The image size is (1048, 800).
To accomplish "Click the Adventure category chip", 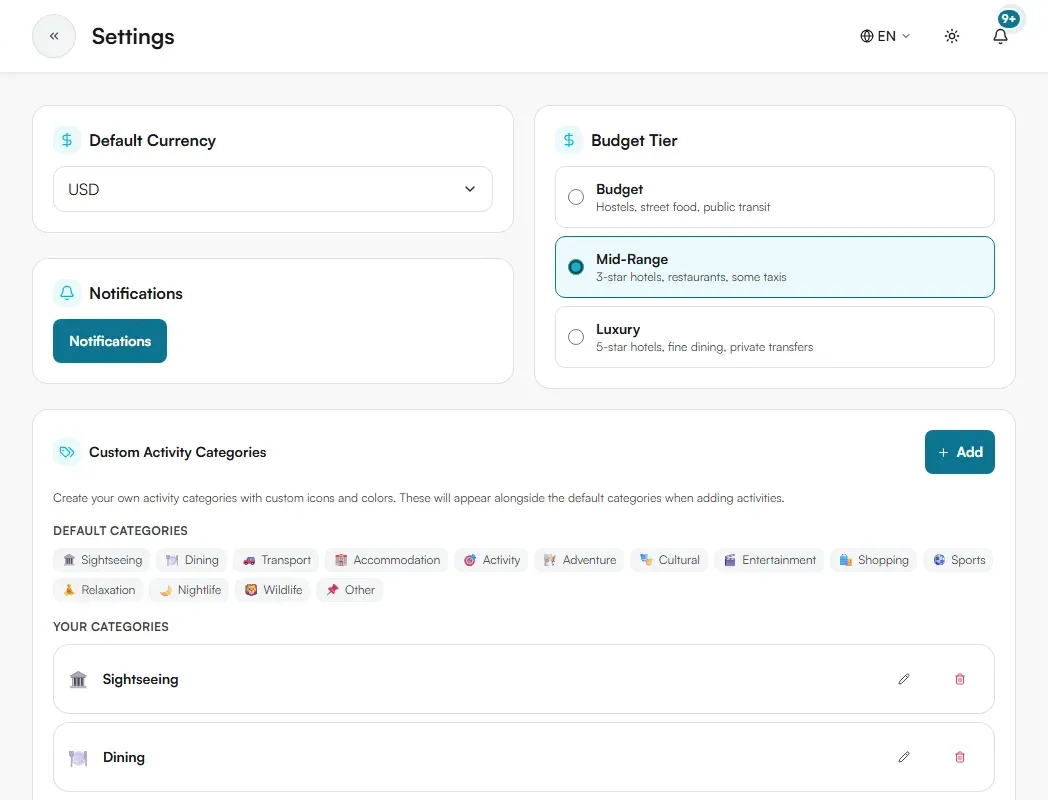I will tap(579, 560).
